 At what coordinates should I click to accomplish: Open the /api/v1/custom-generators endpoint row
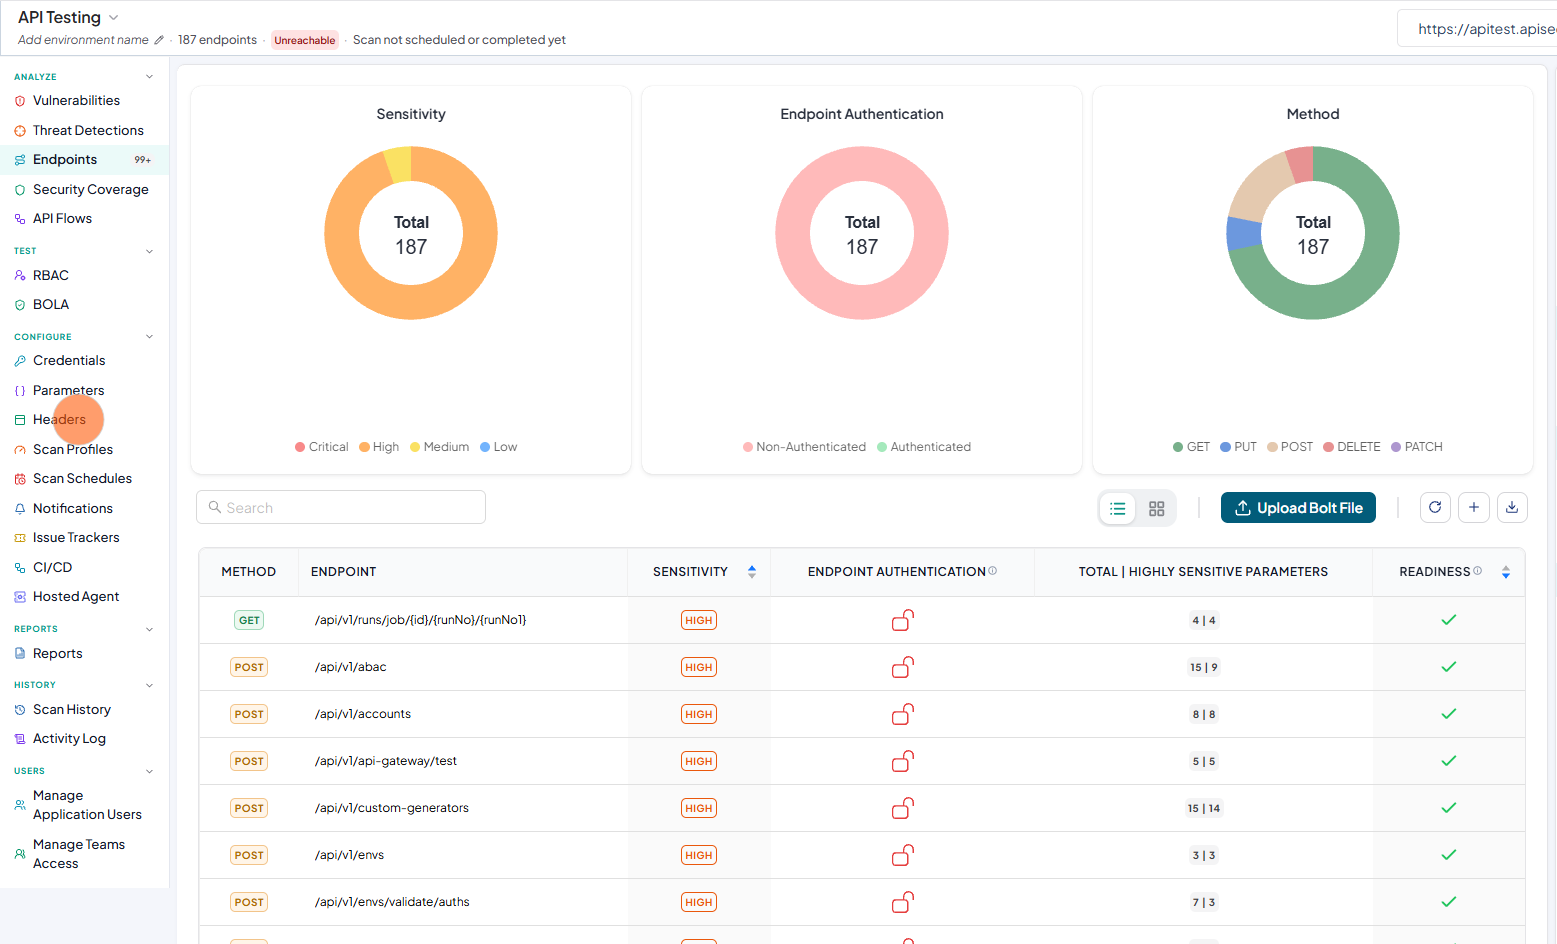[862, 808]
